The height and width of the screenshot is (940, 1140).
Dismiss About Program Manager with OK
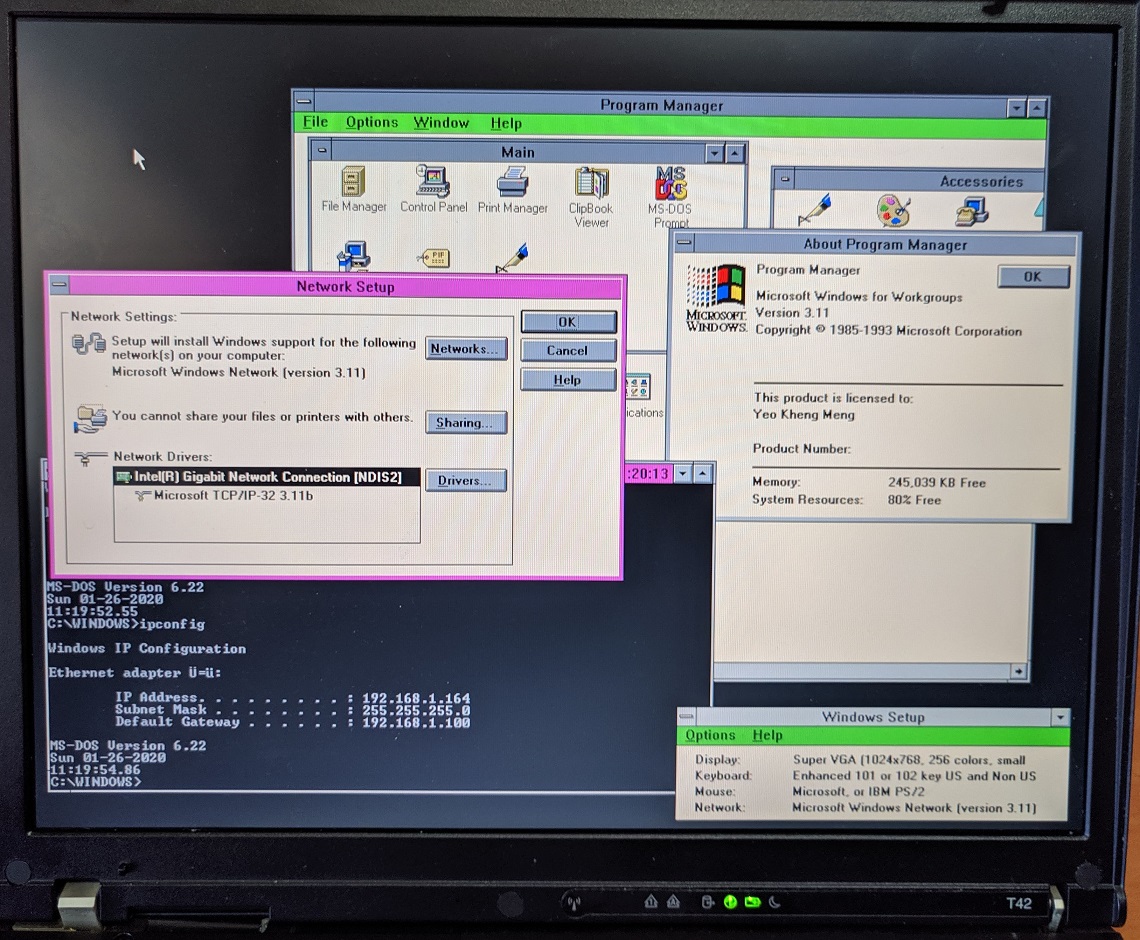(x=1033, y=277)
